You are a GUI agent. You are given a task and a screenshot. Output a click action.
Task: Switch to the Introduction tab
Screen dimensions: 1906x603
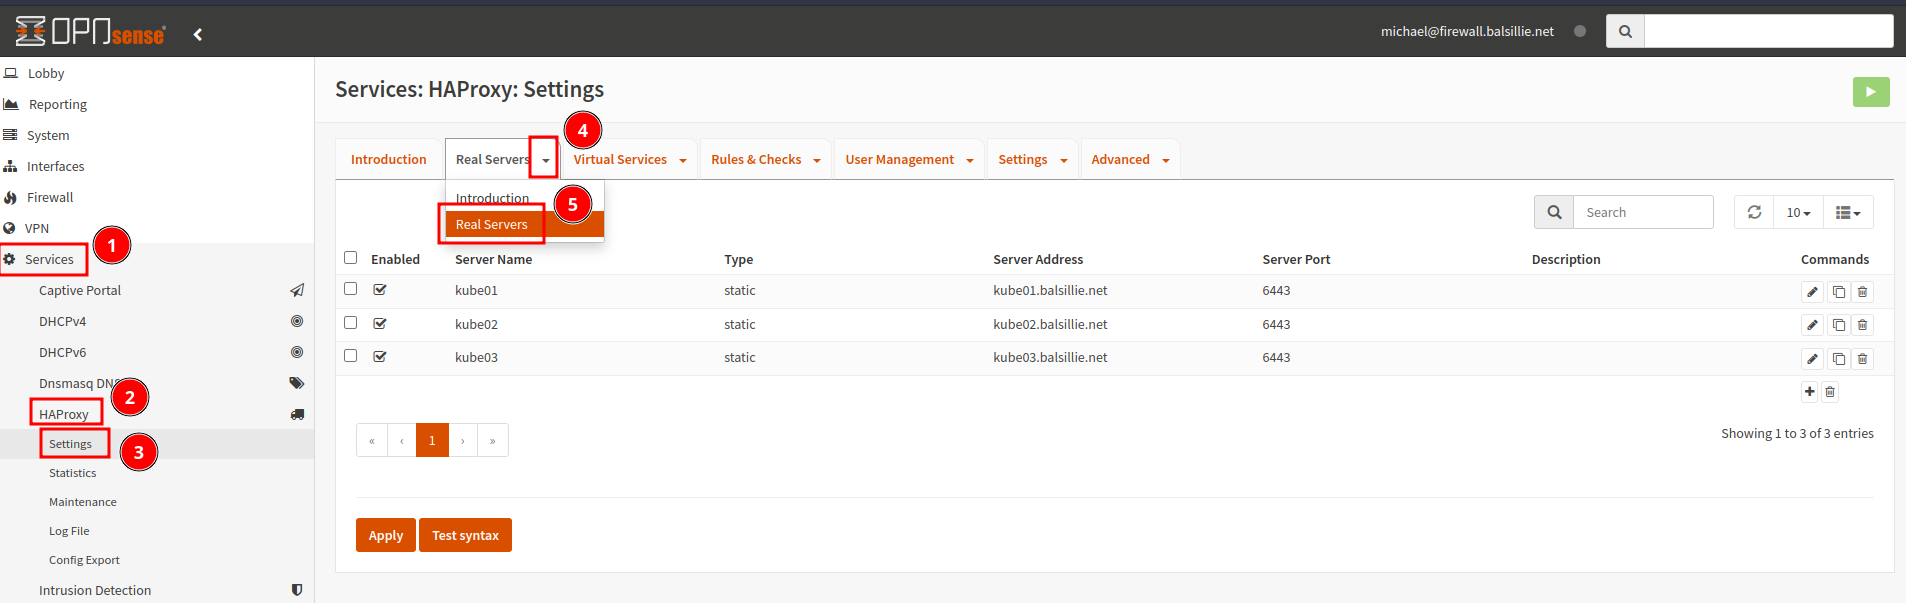pyautogui.click(x=389, y=159)
